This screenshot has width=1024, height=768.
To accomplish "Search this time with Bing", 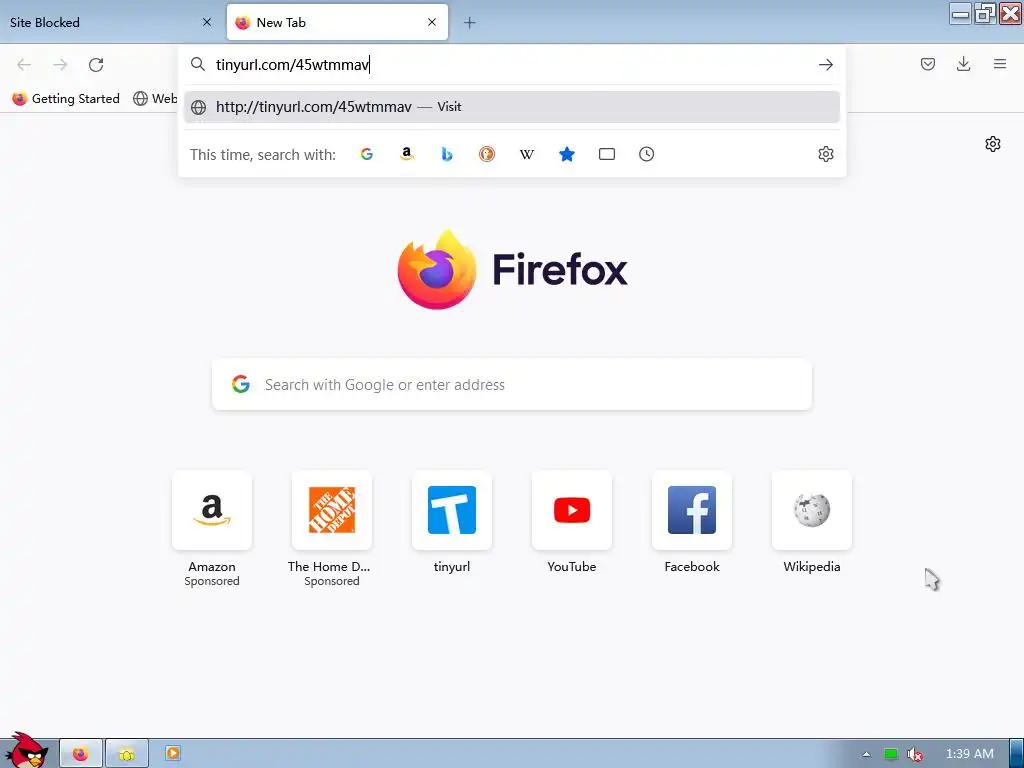I will [447, 154].
